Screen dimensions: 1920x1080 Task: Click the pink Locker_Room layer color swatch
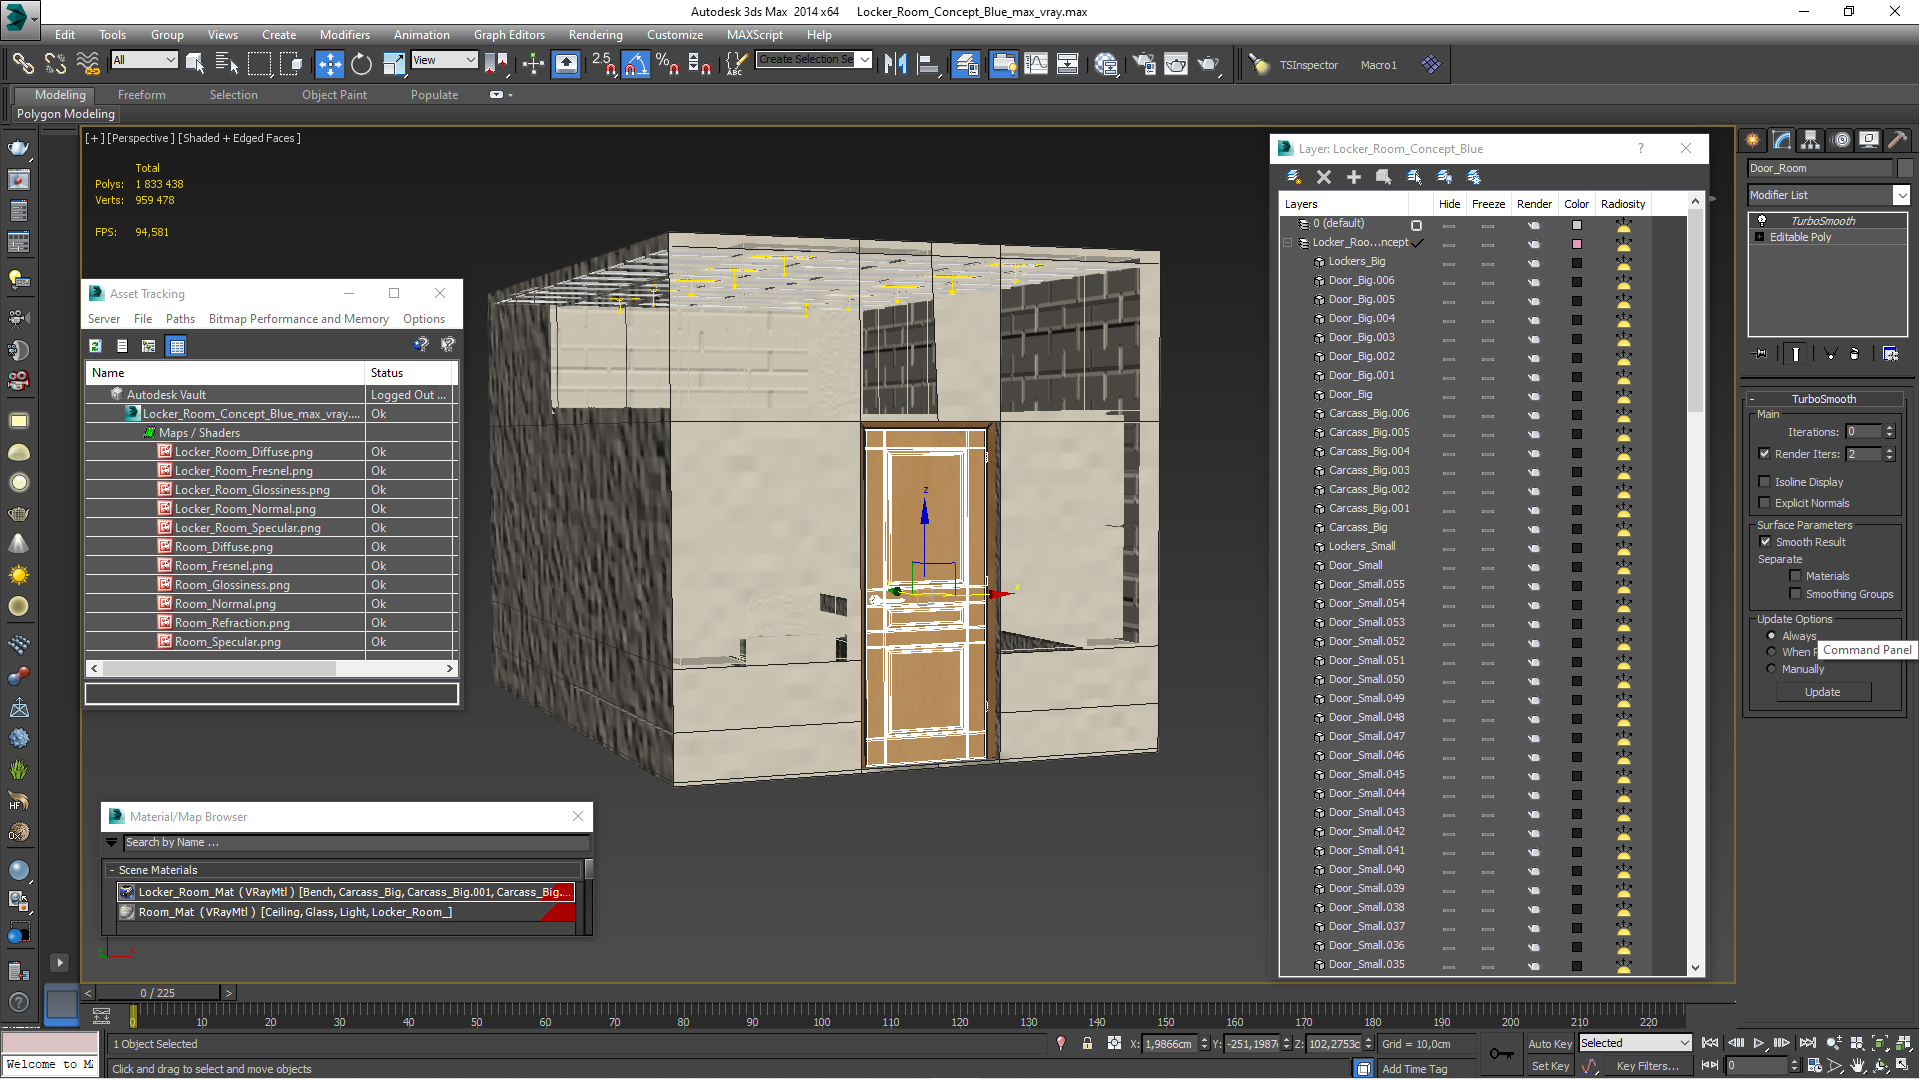(x=1577, y=244)
